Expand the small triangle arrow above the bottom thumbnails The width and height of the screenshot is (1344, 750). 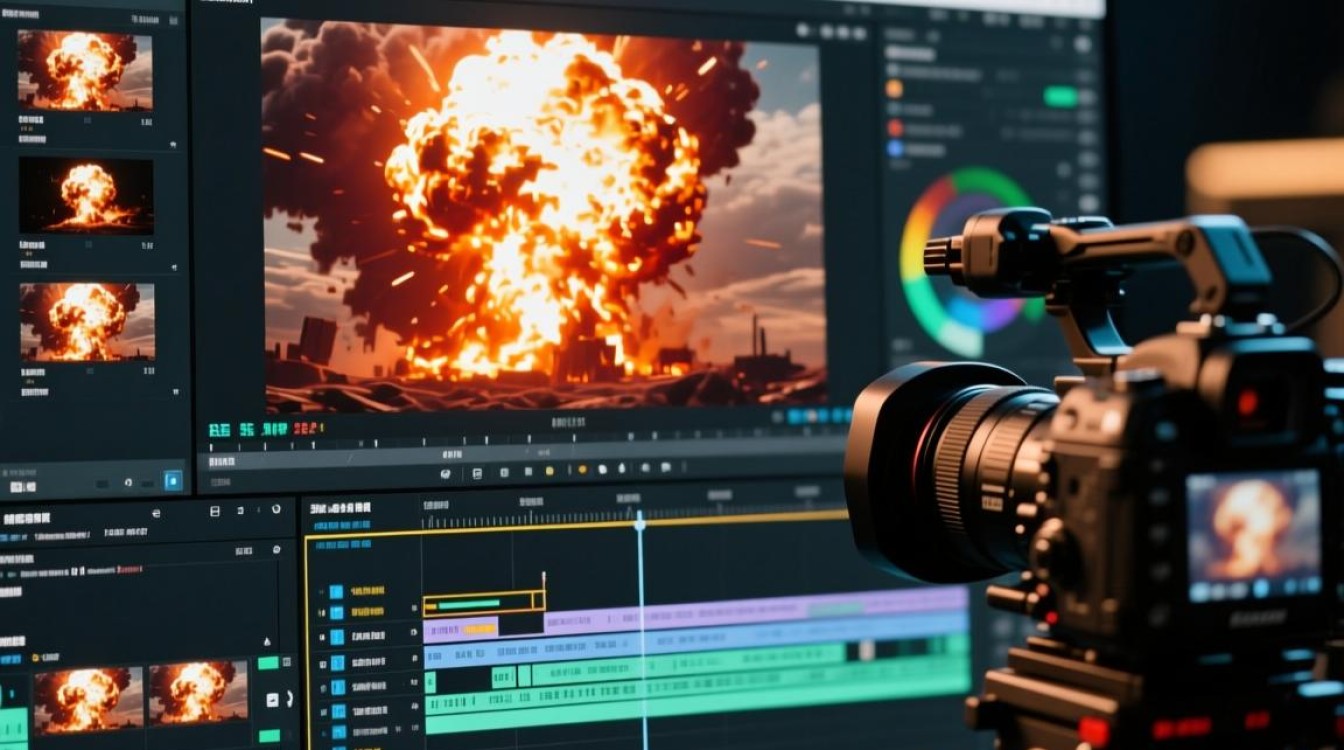(x=267, y=641)
